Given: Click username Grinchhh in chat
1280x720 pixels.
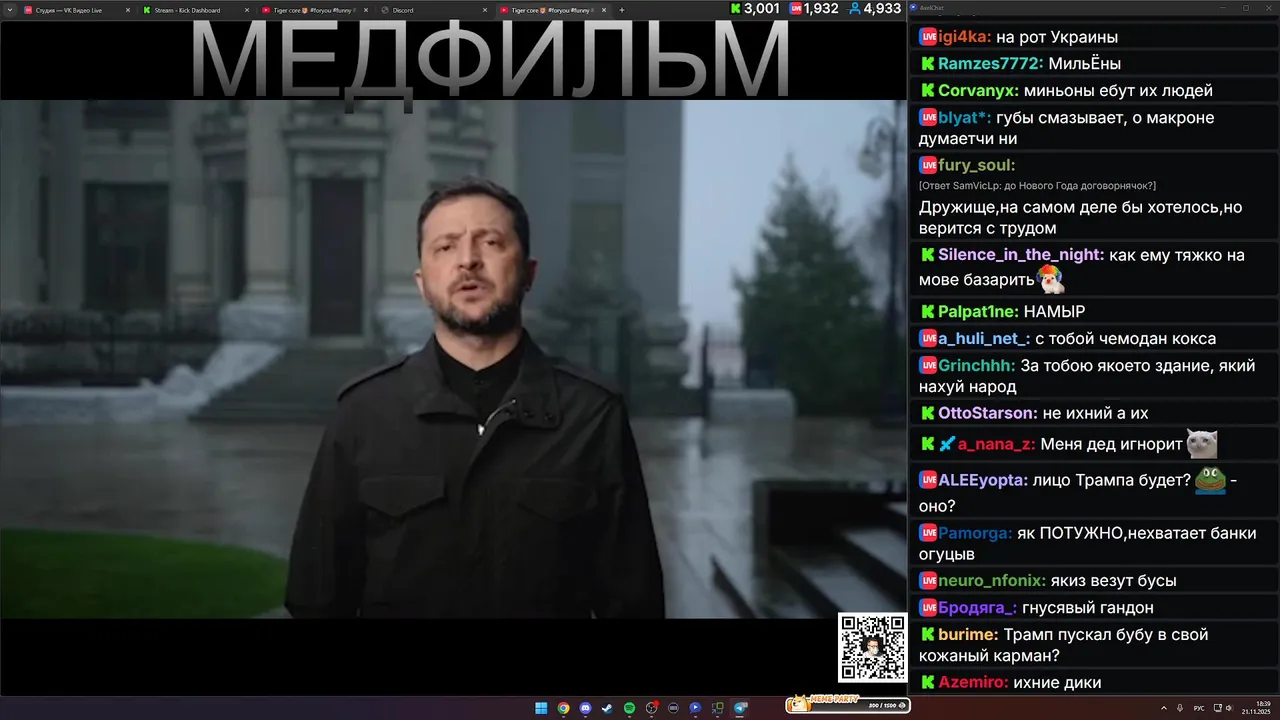Looking at the screenshot, I should tap(977, 366).
